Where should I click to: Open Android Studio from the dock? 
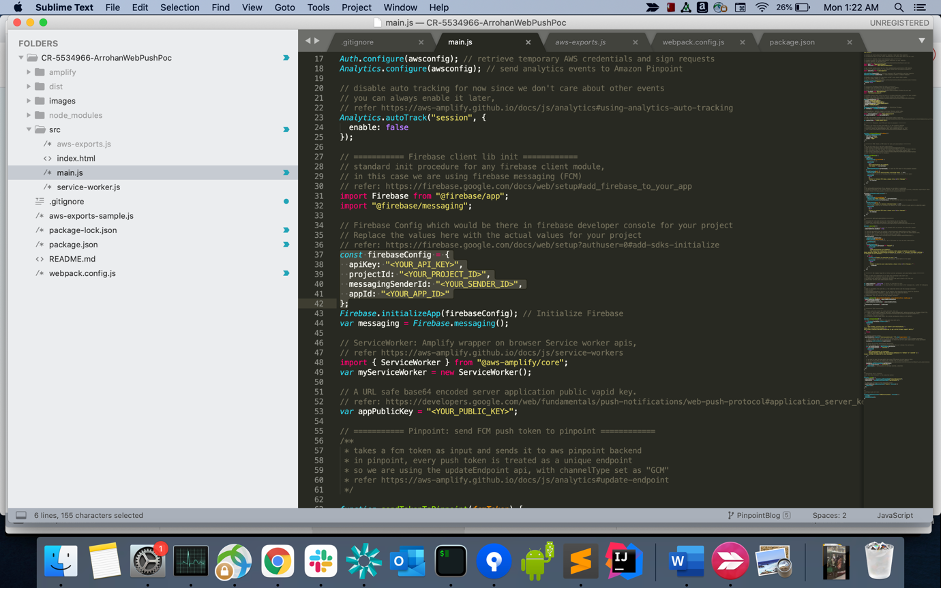(x=537, y=562)
